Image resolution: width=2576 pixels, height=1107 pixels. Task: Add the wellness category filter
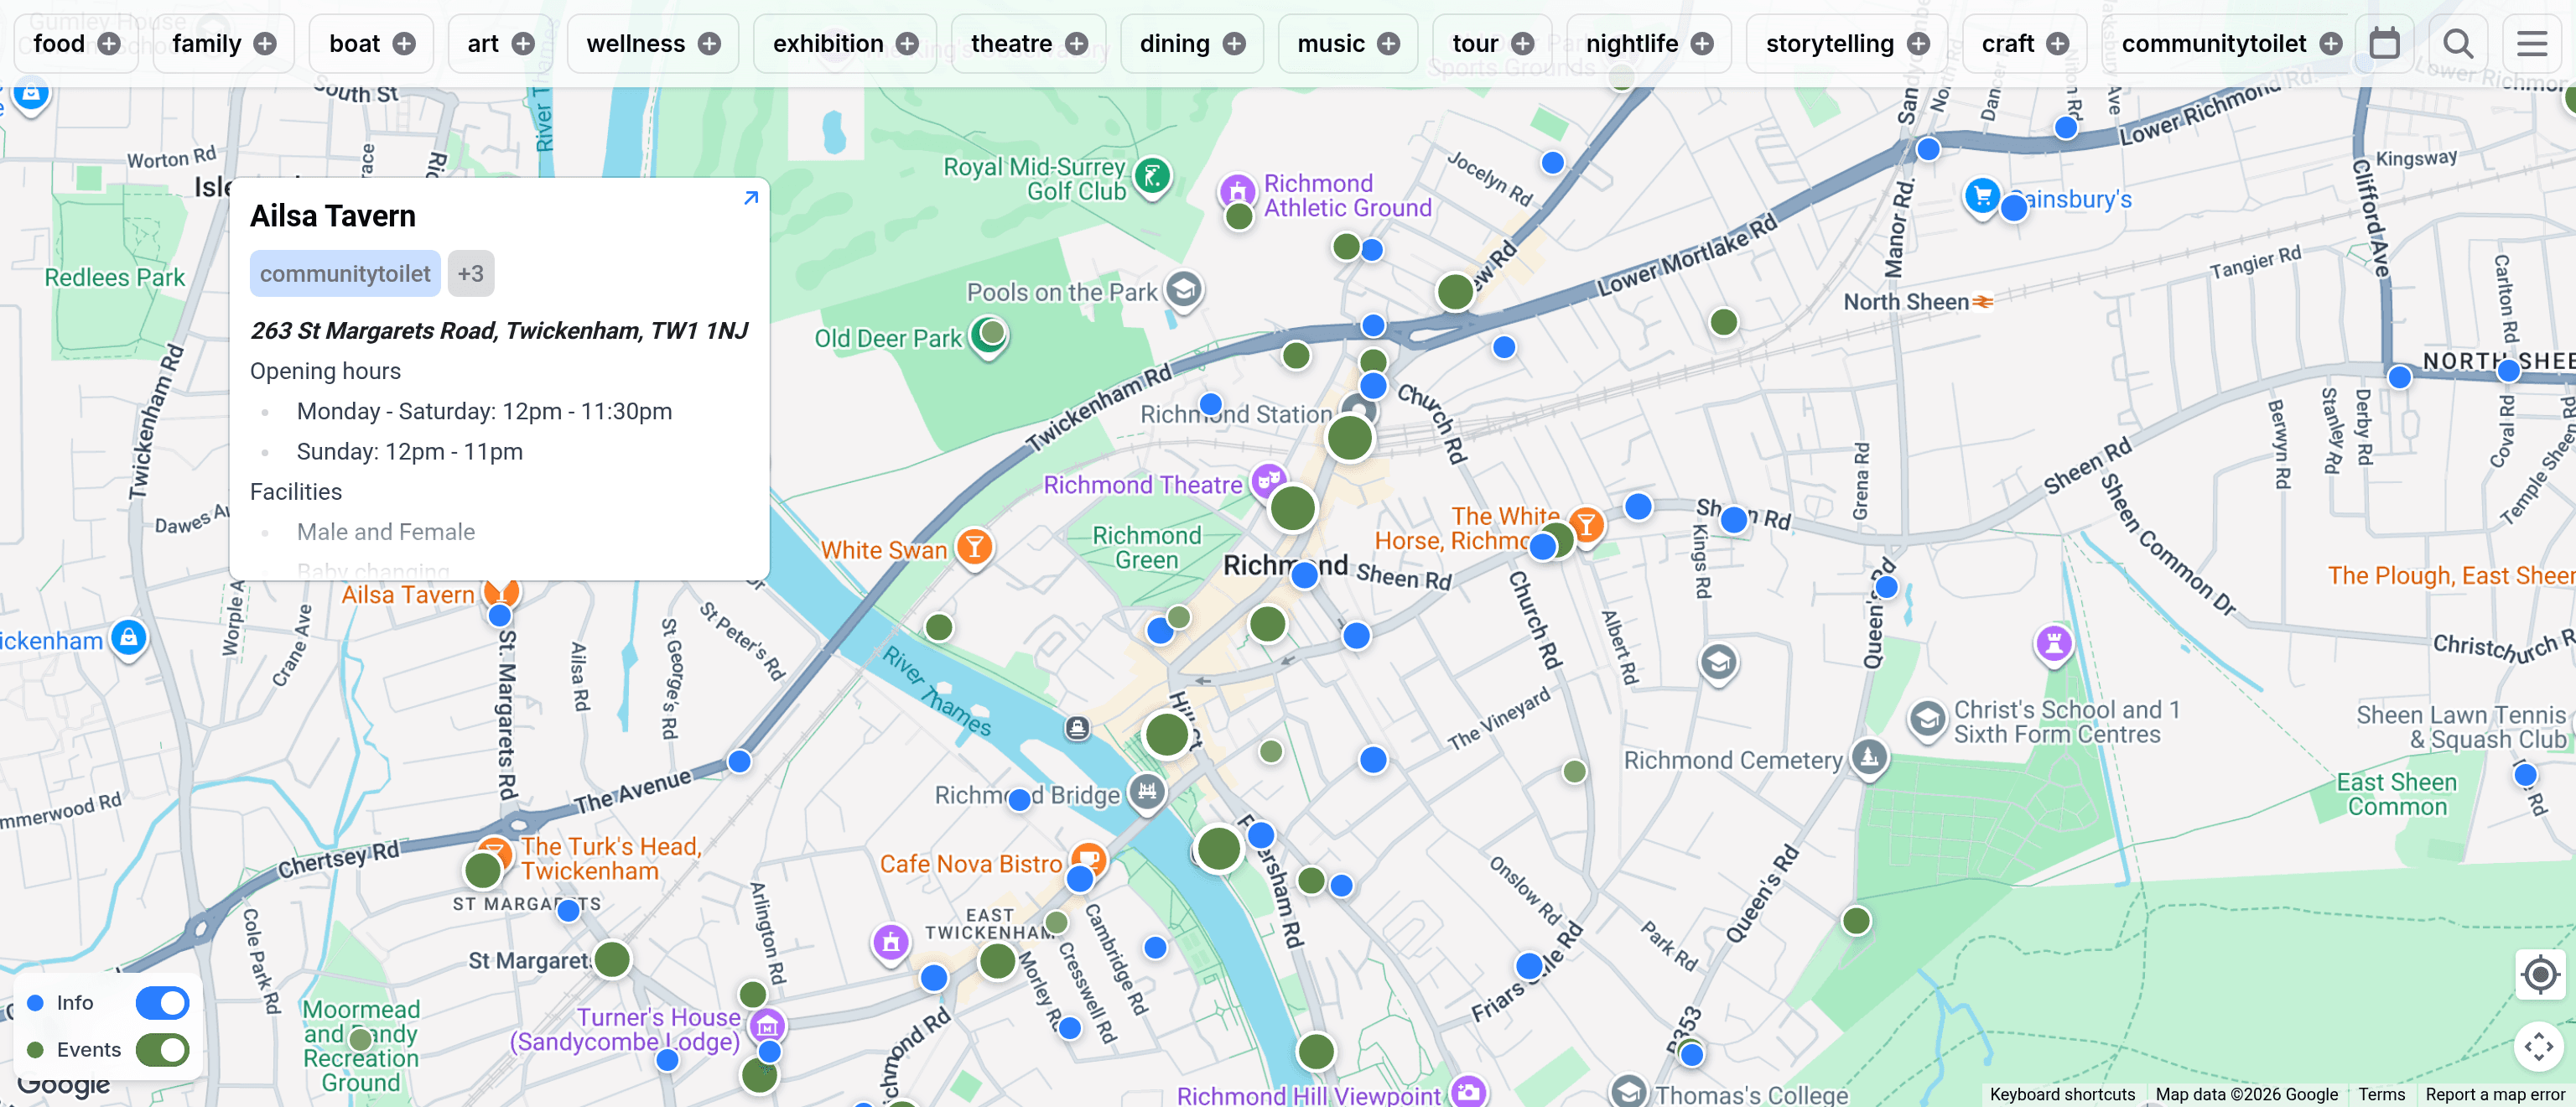(x=653, y=44)
